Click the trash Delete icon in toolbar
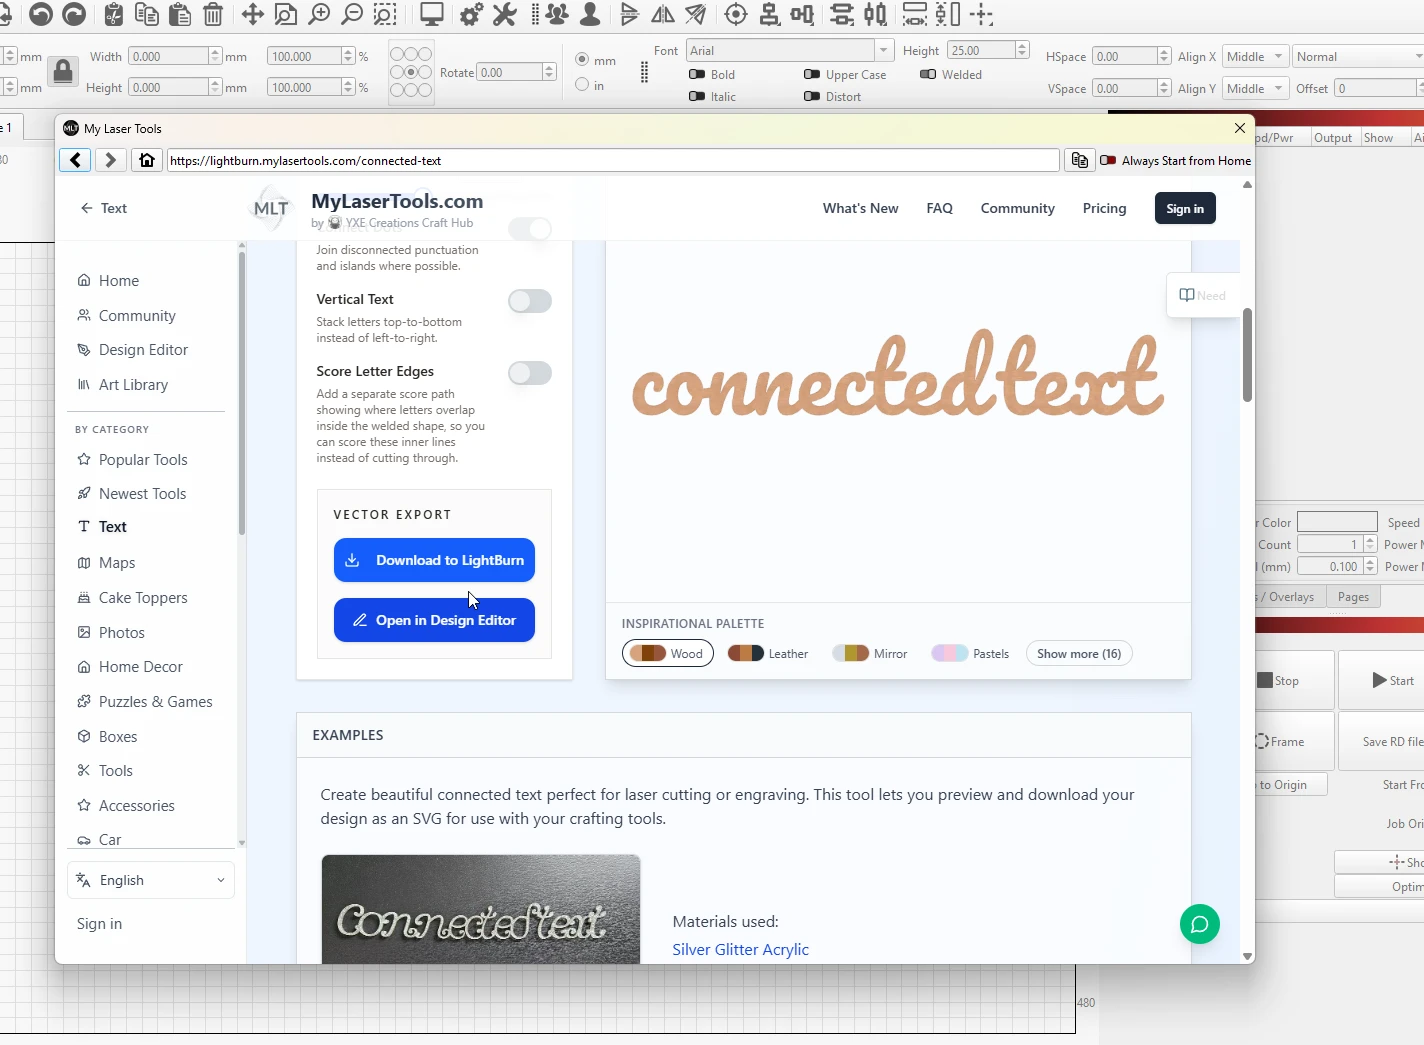1424x1045 pixels. (x=213, y=14)
